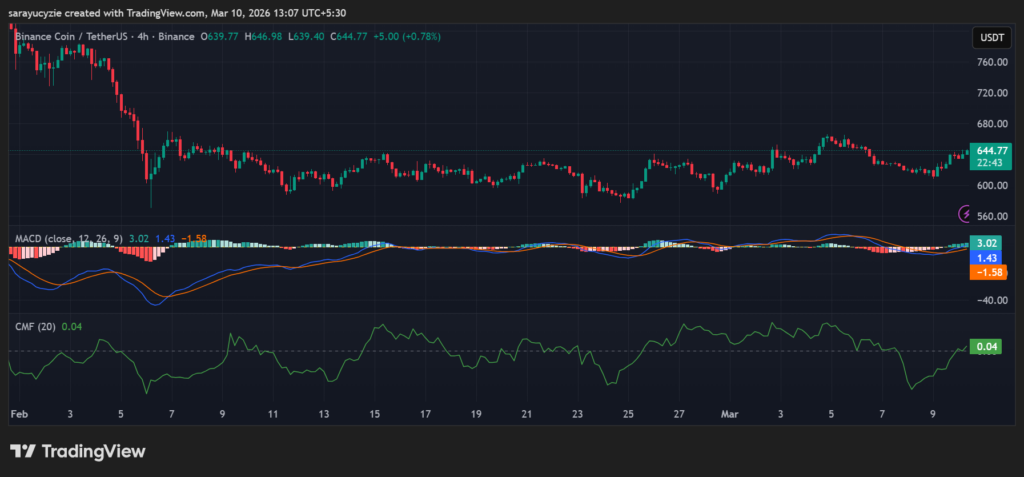Viewport: 1024px width, 477px height.
Task: Click the 560.00 price scale label
Action: (x=993, y=216)
